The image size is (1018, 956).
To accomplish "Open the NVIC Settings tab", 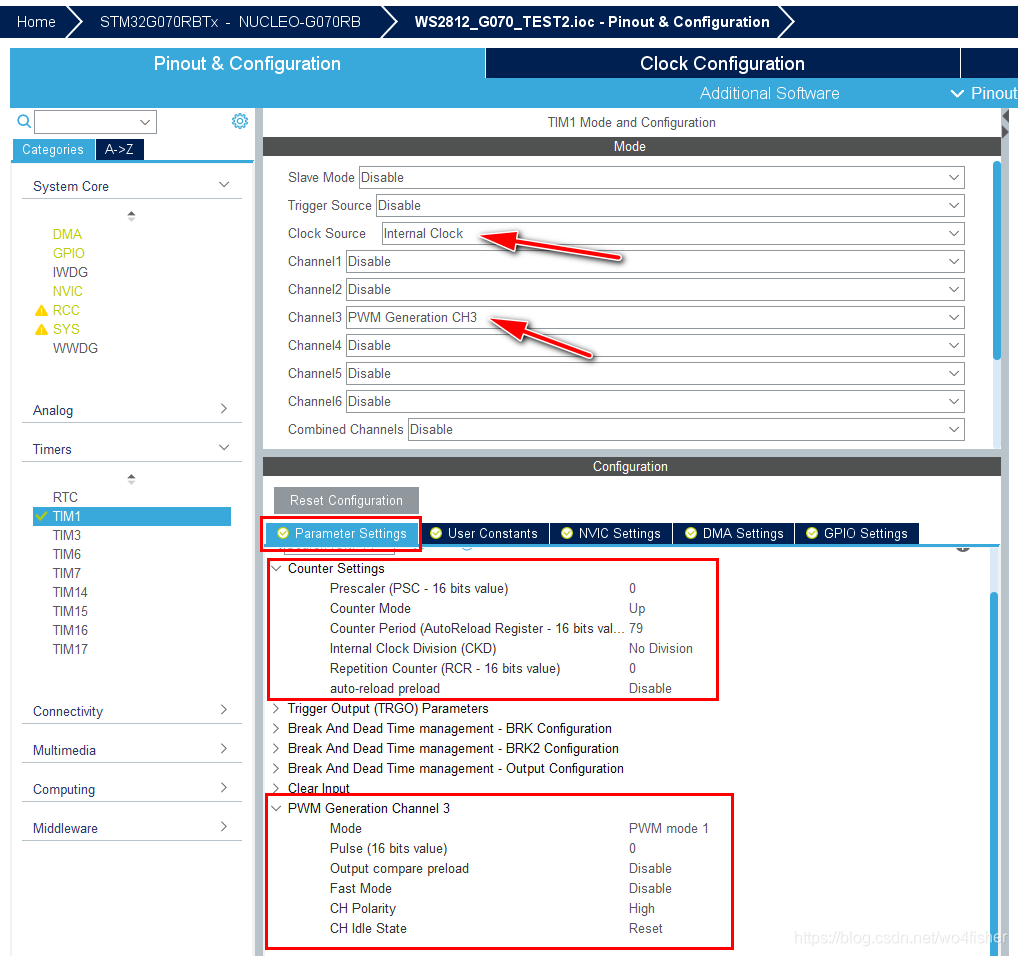I will [x=611, y=533].
